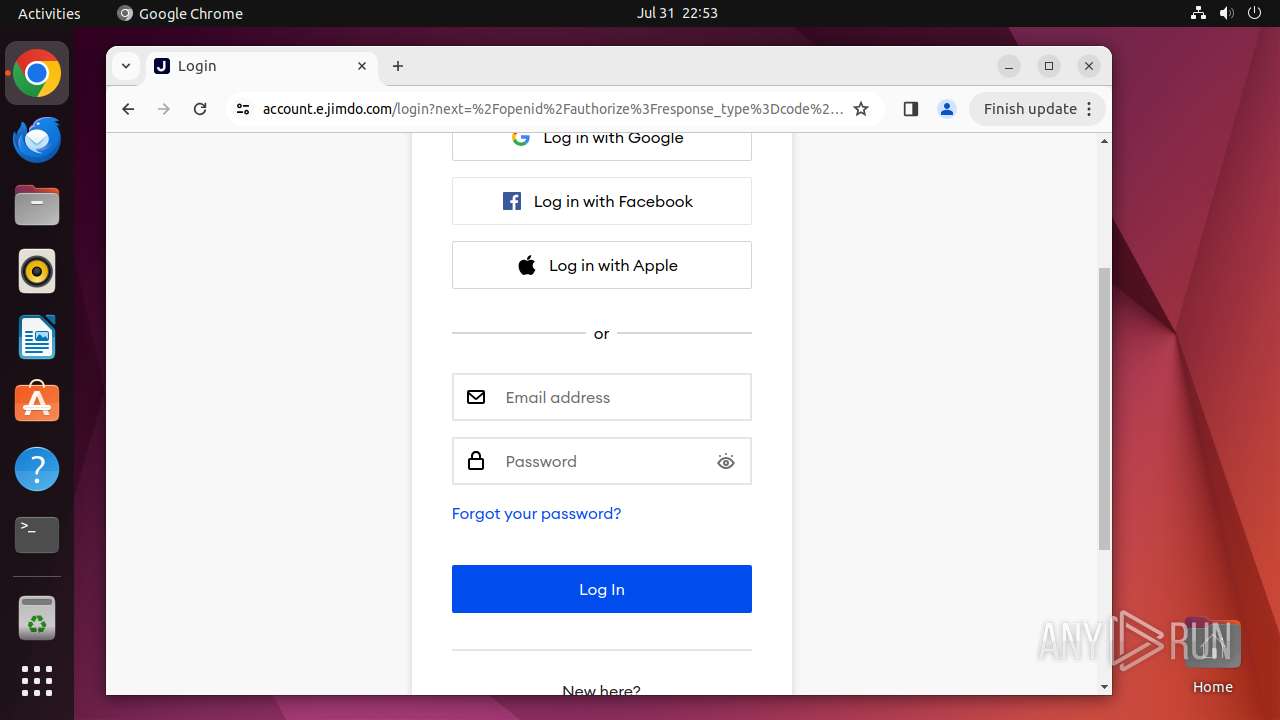Open the Help icon in the dock
Screen dimensions: 1280x720
pyautogui.click(x=37, y=469)
